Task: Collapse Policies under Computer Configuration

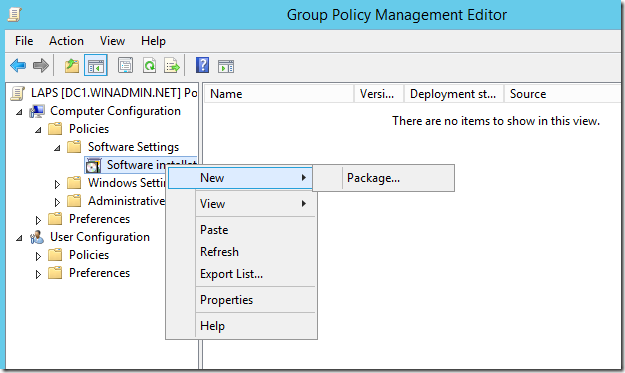Action: click(x=38, y=130)
